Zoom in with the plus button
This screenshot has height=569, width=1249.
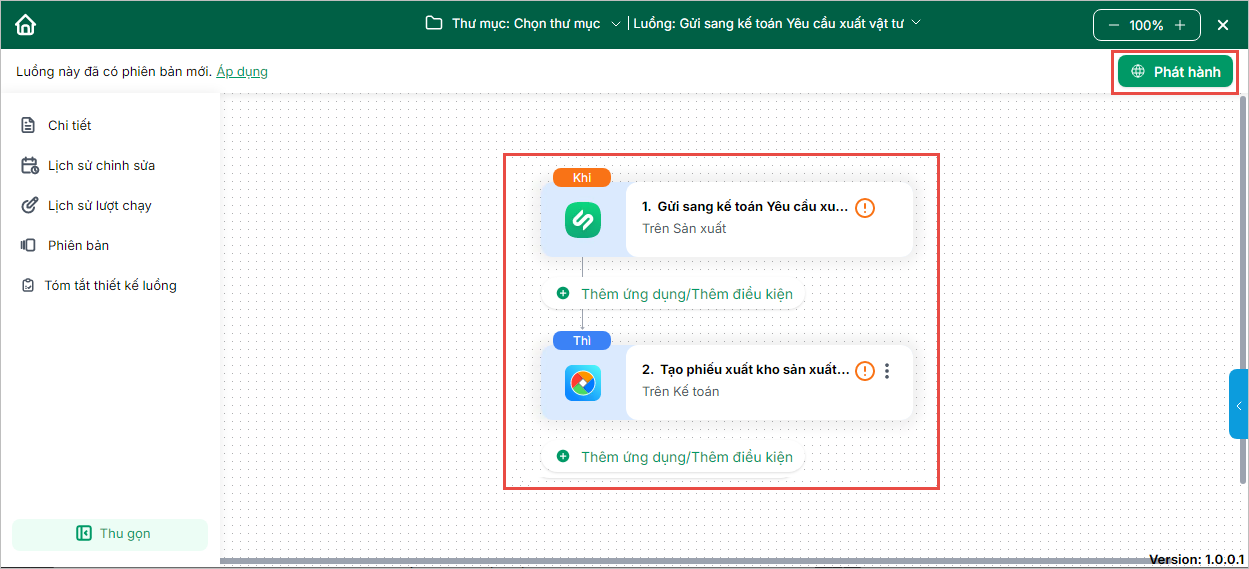1180,25
